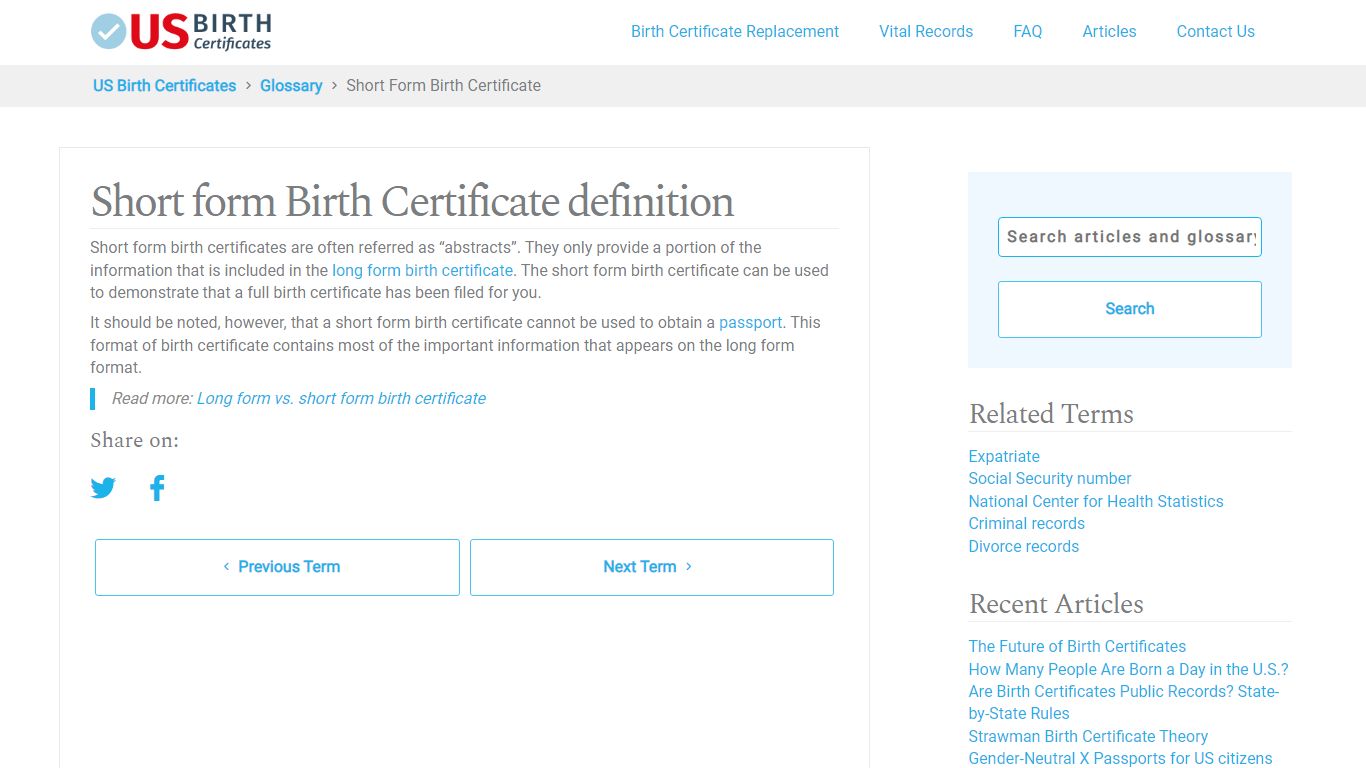Read Strawman Birth Certificate Theory article
The image size is (1366, 768).
1088,736
